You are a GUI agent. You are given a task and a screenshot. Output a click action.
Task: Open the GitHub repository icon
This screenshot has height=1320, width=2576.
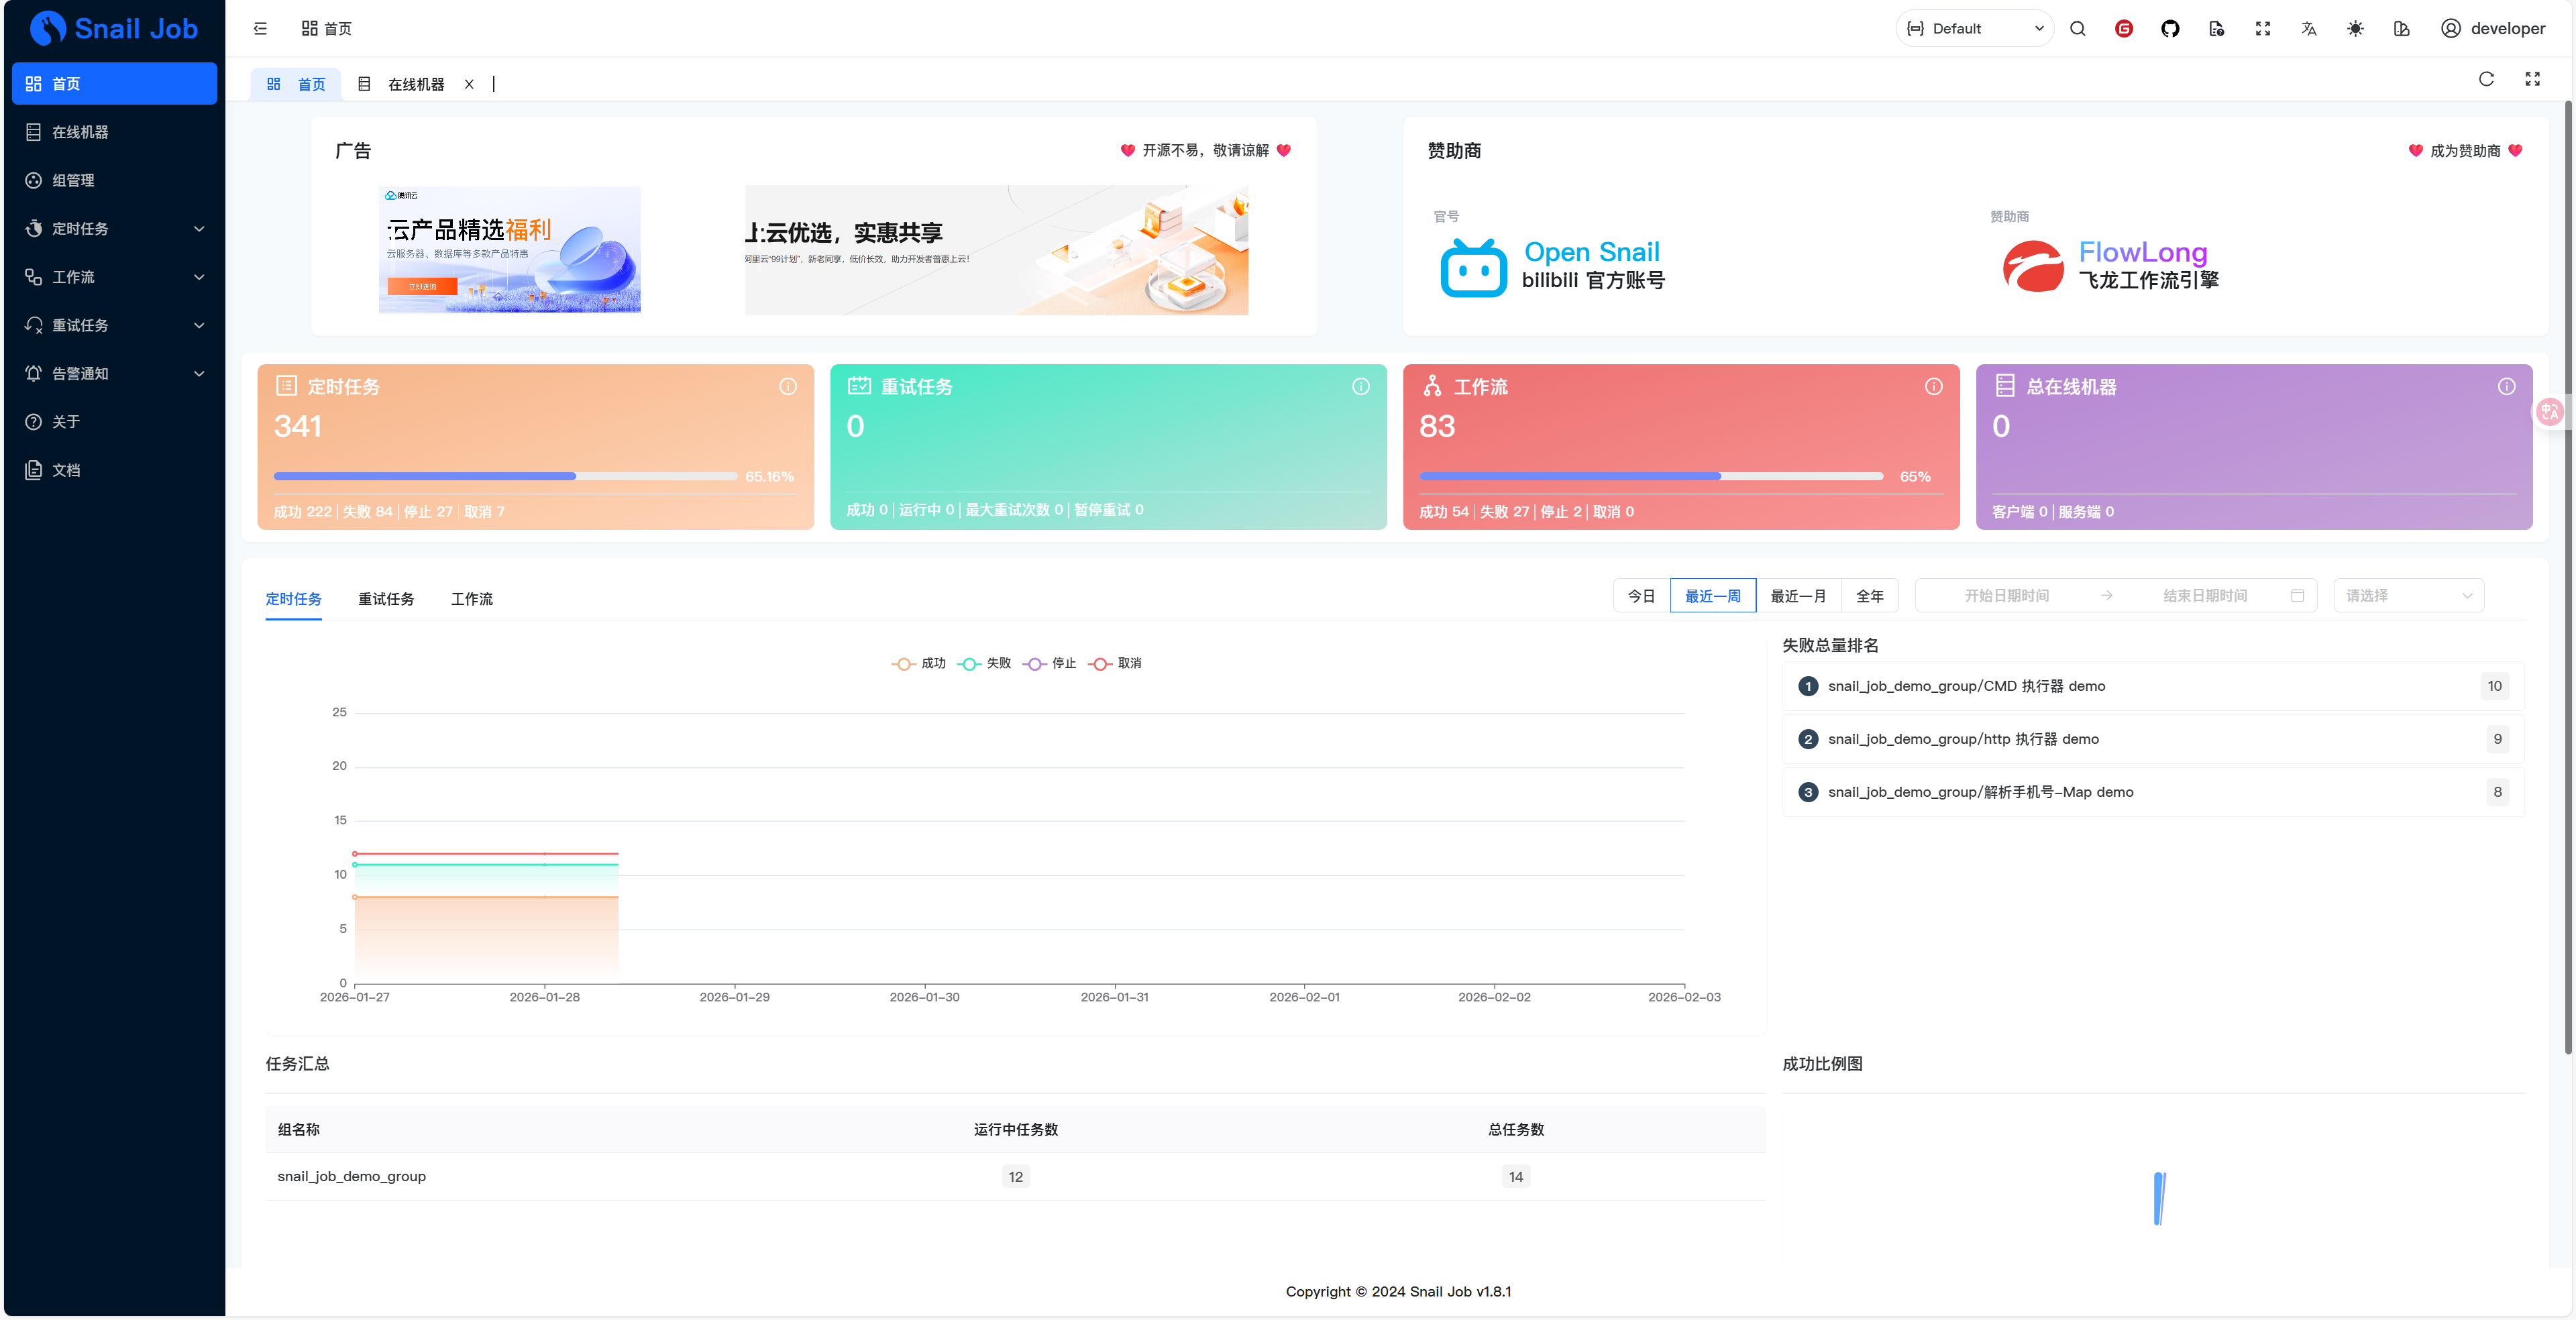[x=2170, y=28]
